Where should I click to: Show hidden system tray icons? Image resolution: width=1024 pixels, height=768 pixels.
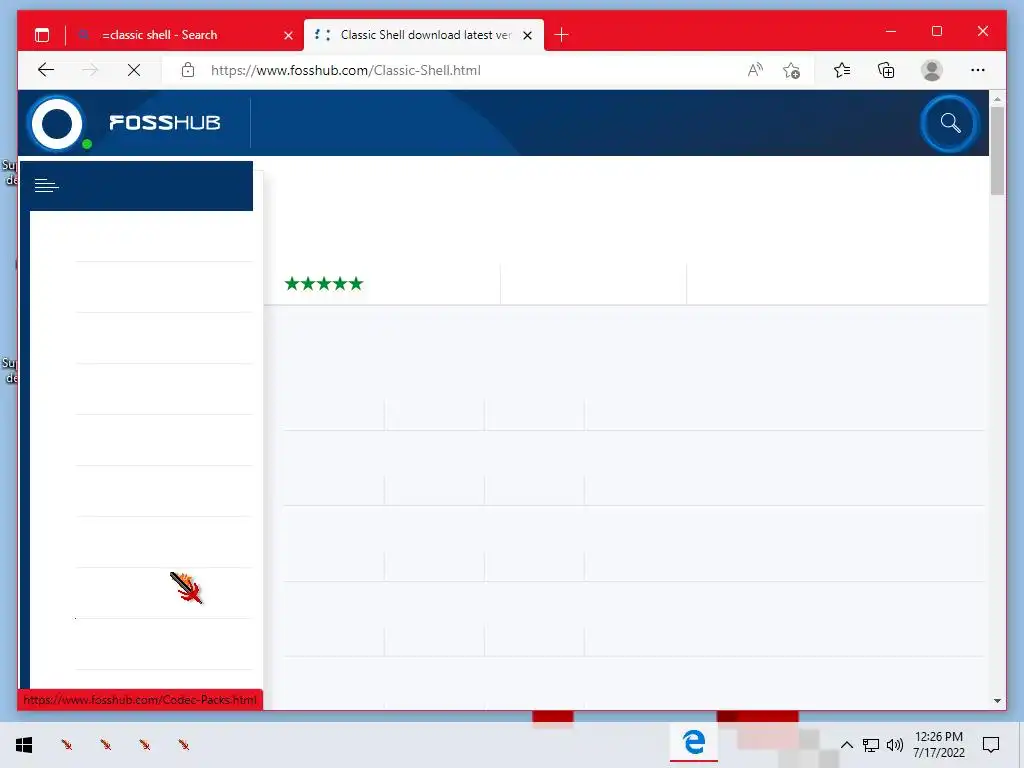[846, 745]
